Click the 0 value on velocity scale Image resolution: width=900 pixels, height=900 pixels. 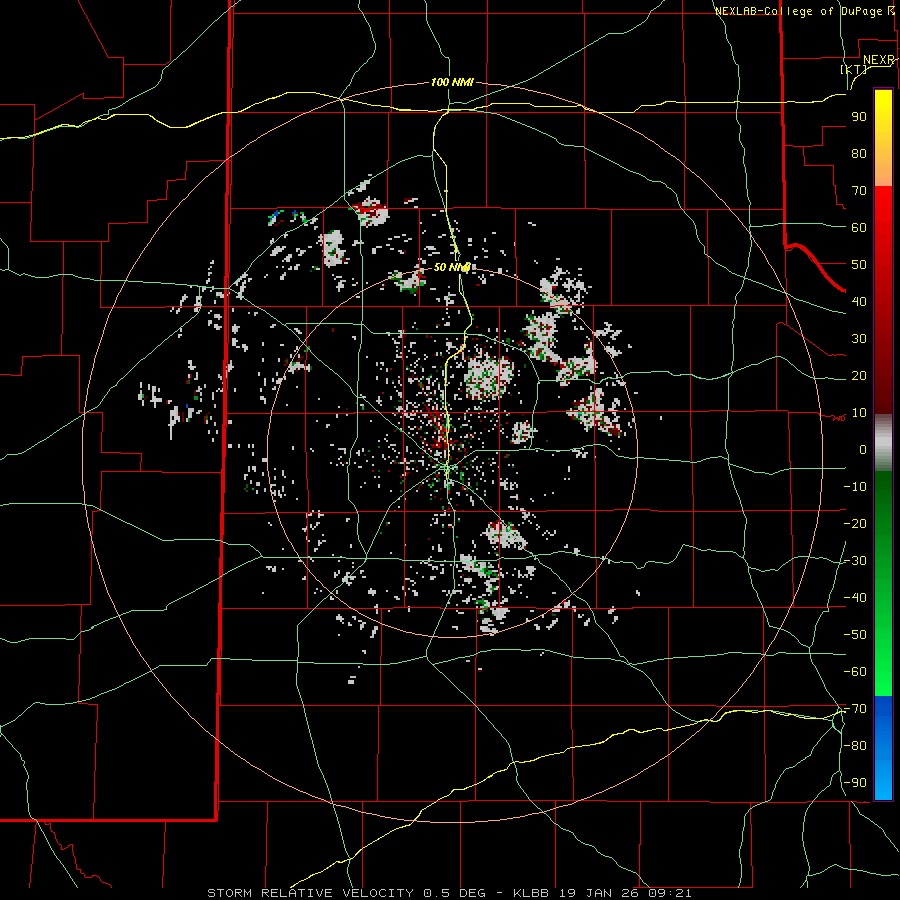pyautogui.click(x=863, y=450)
